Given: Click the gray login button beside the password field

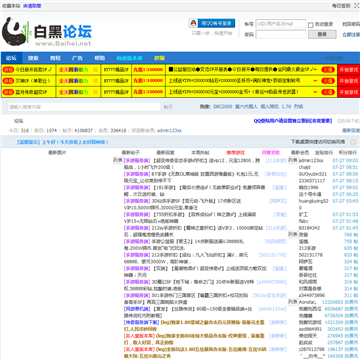Looking at the screenshot, I should (x=322, y=34).
